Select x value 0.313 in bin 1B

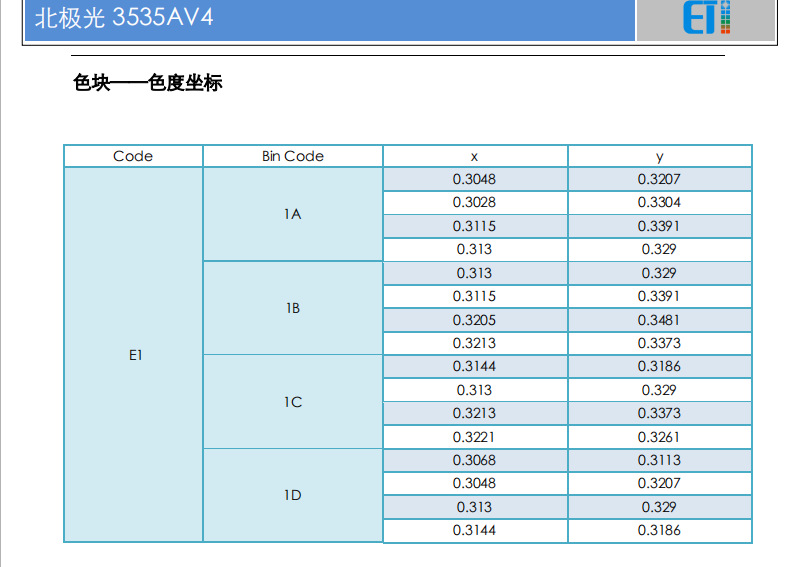(x=474, y=273)
